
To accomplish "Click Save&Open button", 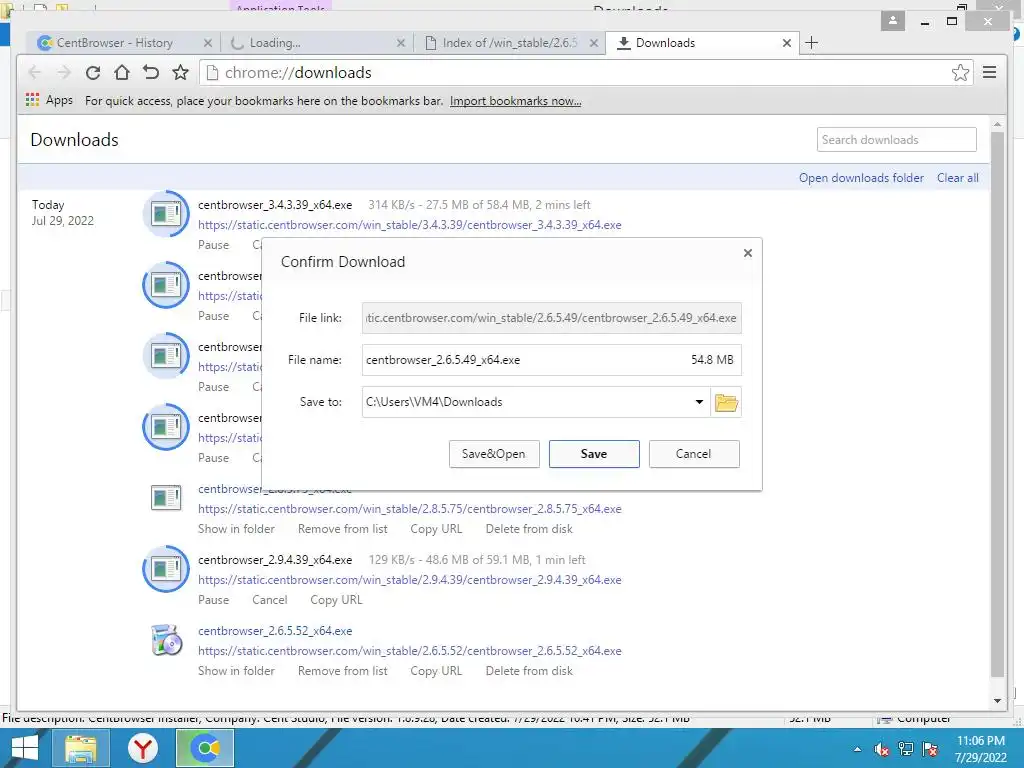I will pyautogui.click(x=494, y=454).
